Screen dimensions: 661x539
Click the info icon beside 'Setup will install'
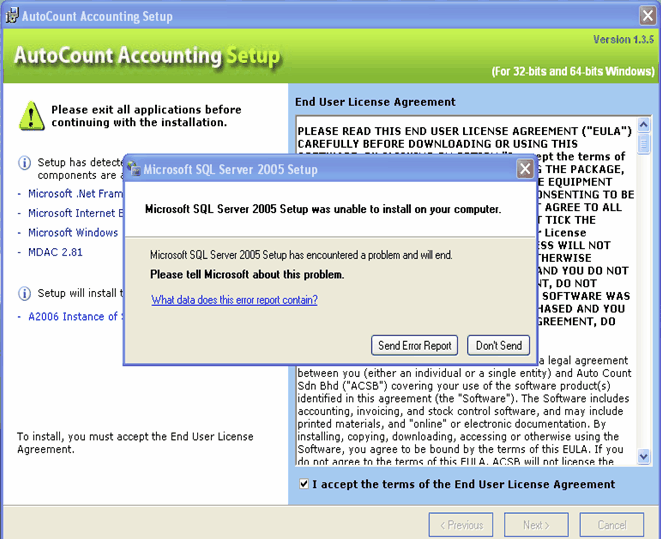24,293
